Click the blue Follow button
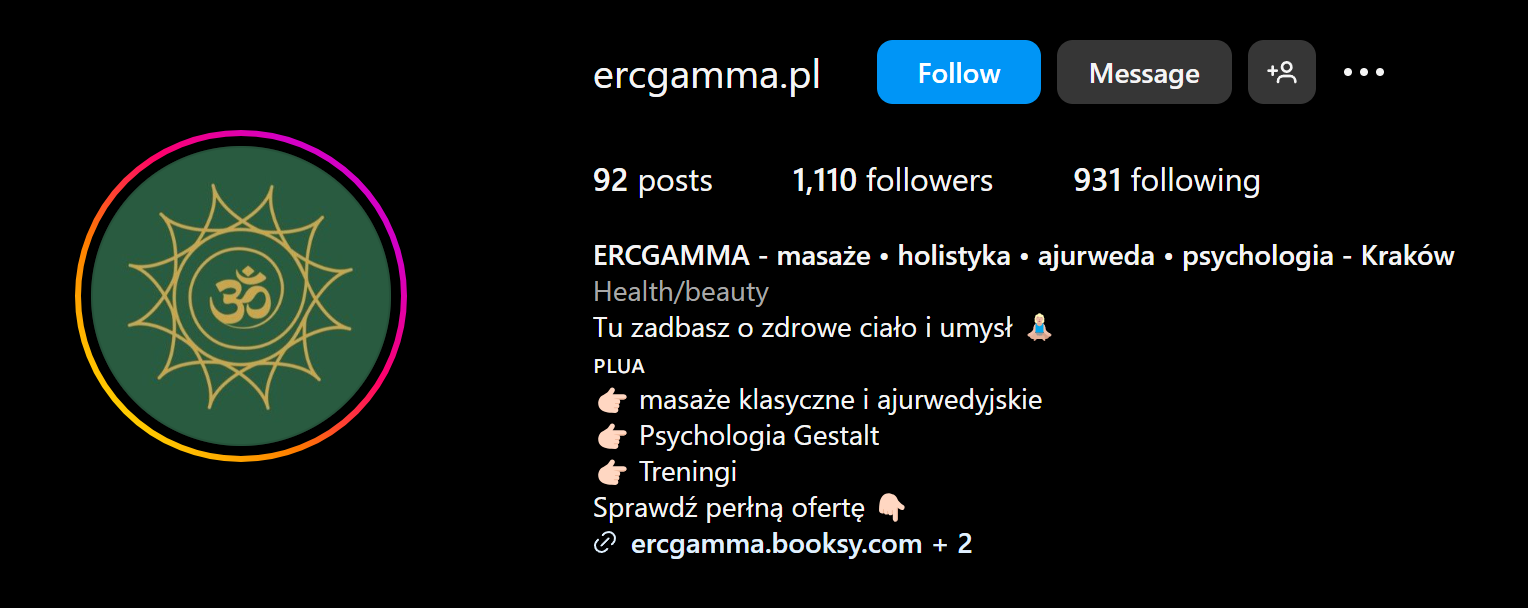This screenshot has width=1528, height=608. pos(958,72)
